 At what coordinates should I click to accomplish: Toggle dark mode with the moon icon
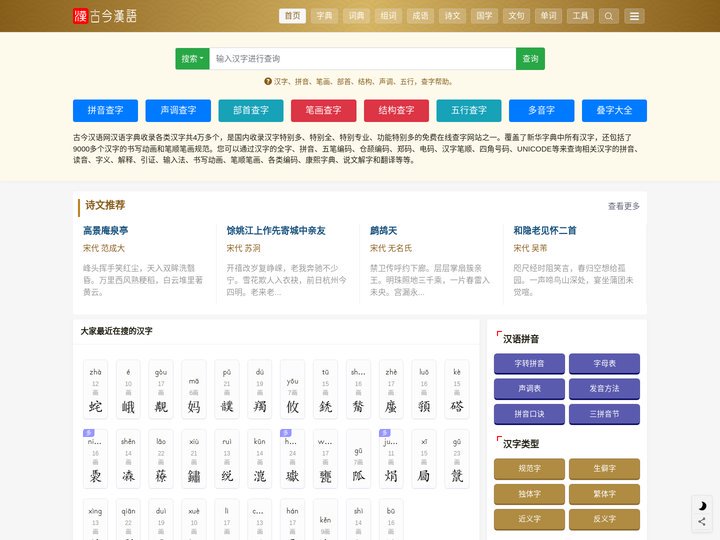(702, 506)
